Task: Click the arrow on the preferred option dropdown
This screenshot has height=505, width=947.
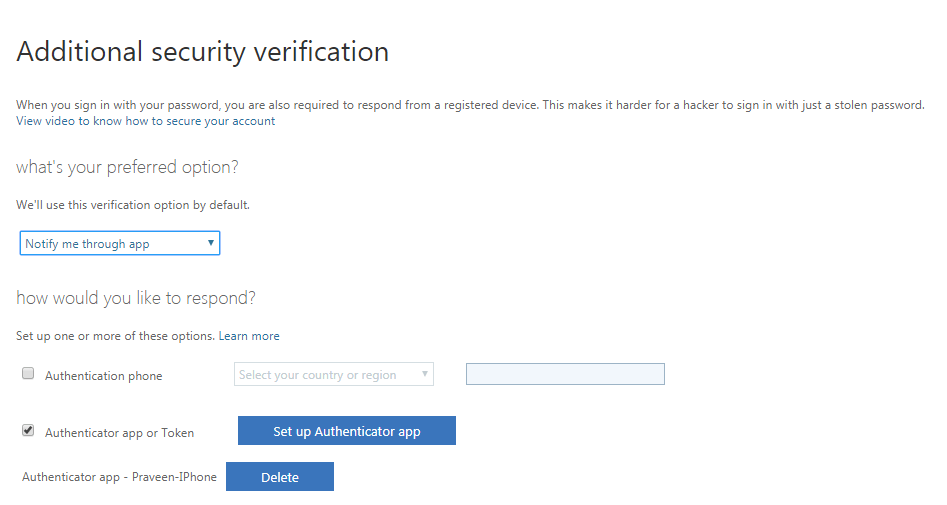Action: tap(211, 243)
